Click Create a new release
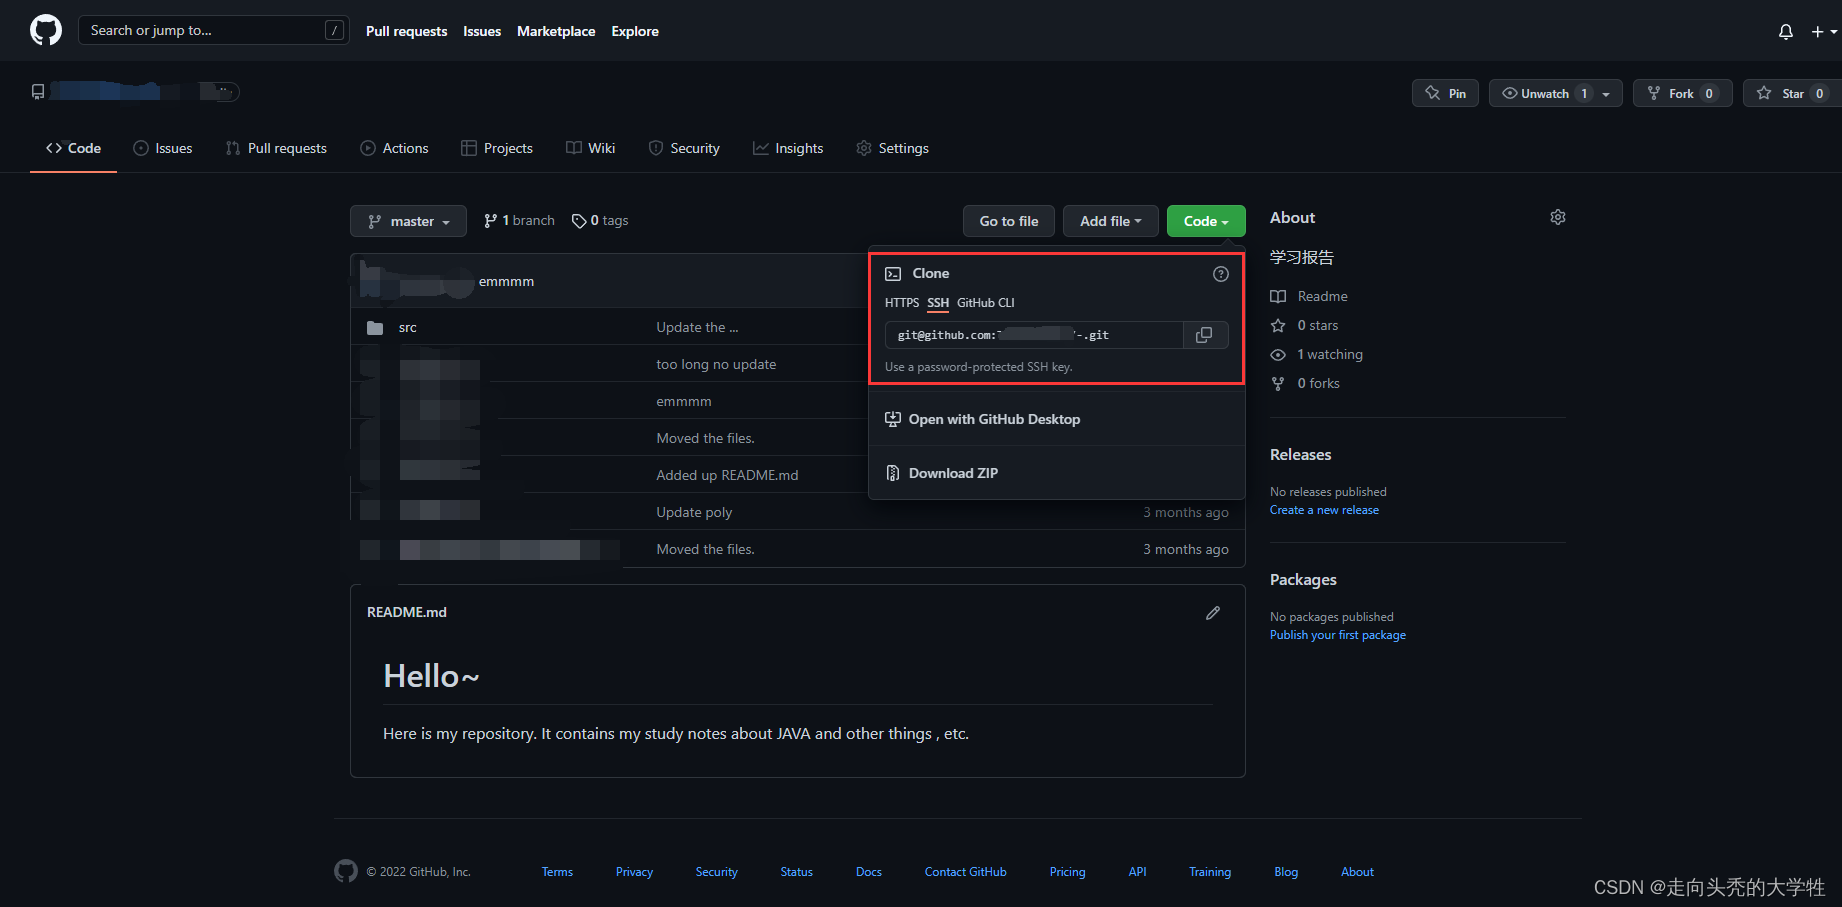 1324,510
